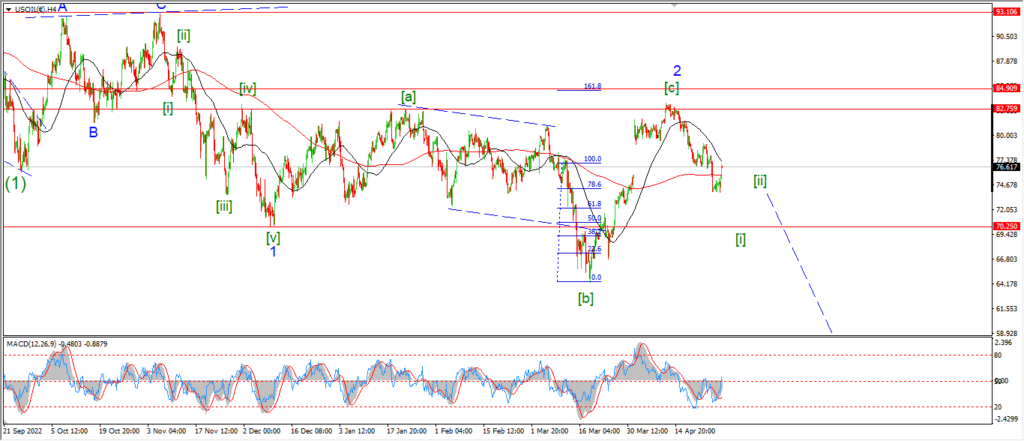Select the green [c] wave label
This screenshot has width=1024, height=441.
671,88
